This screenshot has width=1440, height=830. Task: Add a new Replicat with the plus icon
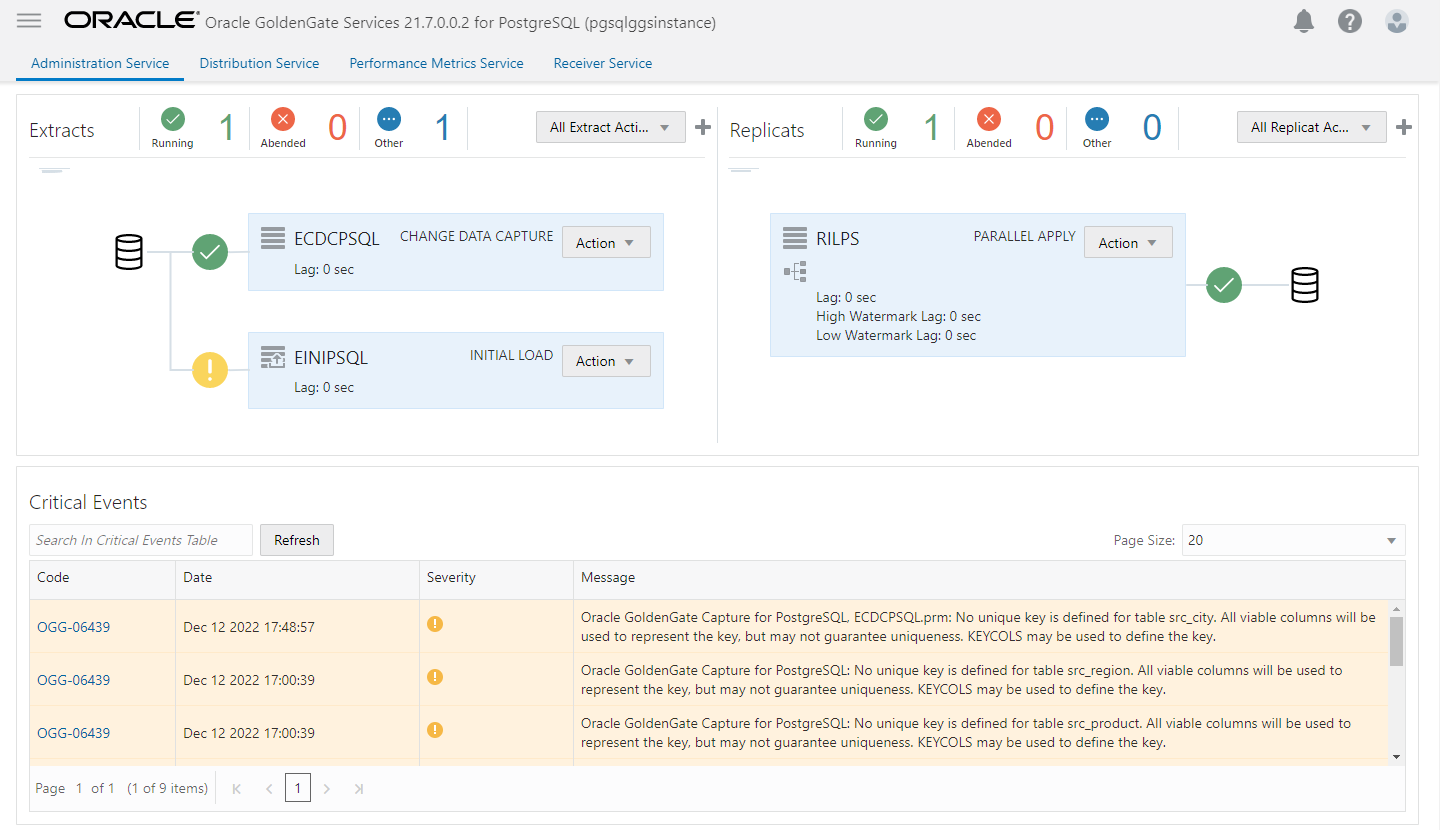(x=1404, y=127)
